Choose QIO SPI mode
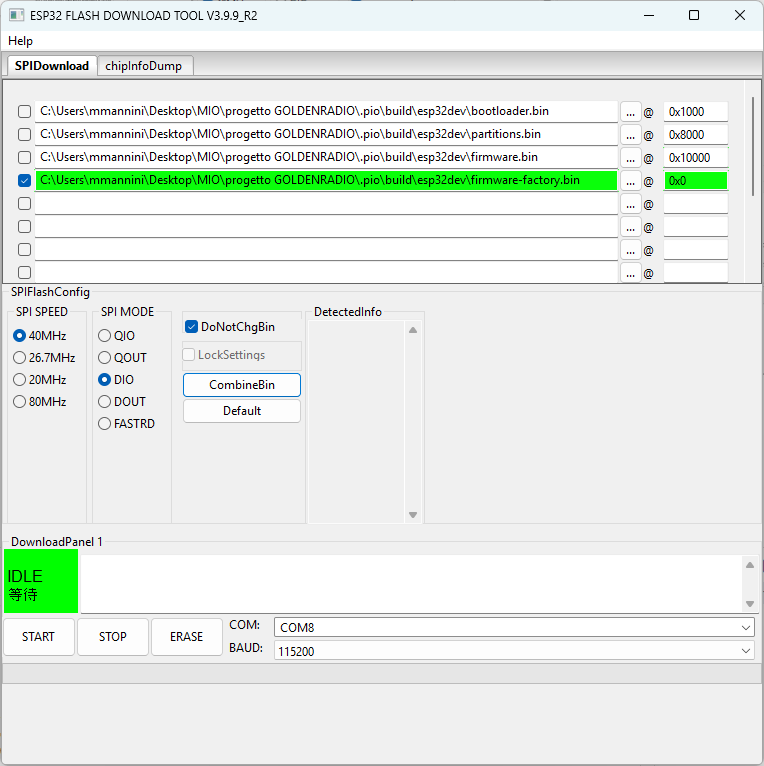This screenshot has height=766, width=764. [x=116, y=336]
